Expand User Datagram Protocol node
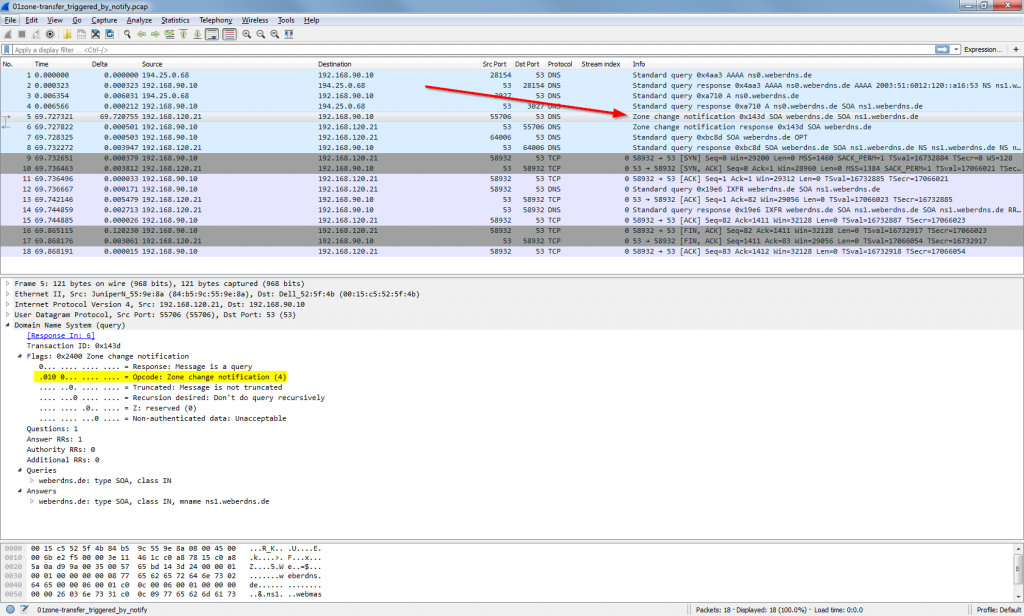This screenshot has height=616, width=1024. click(8, 315)
